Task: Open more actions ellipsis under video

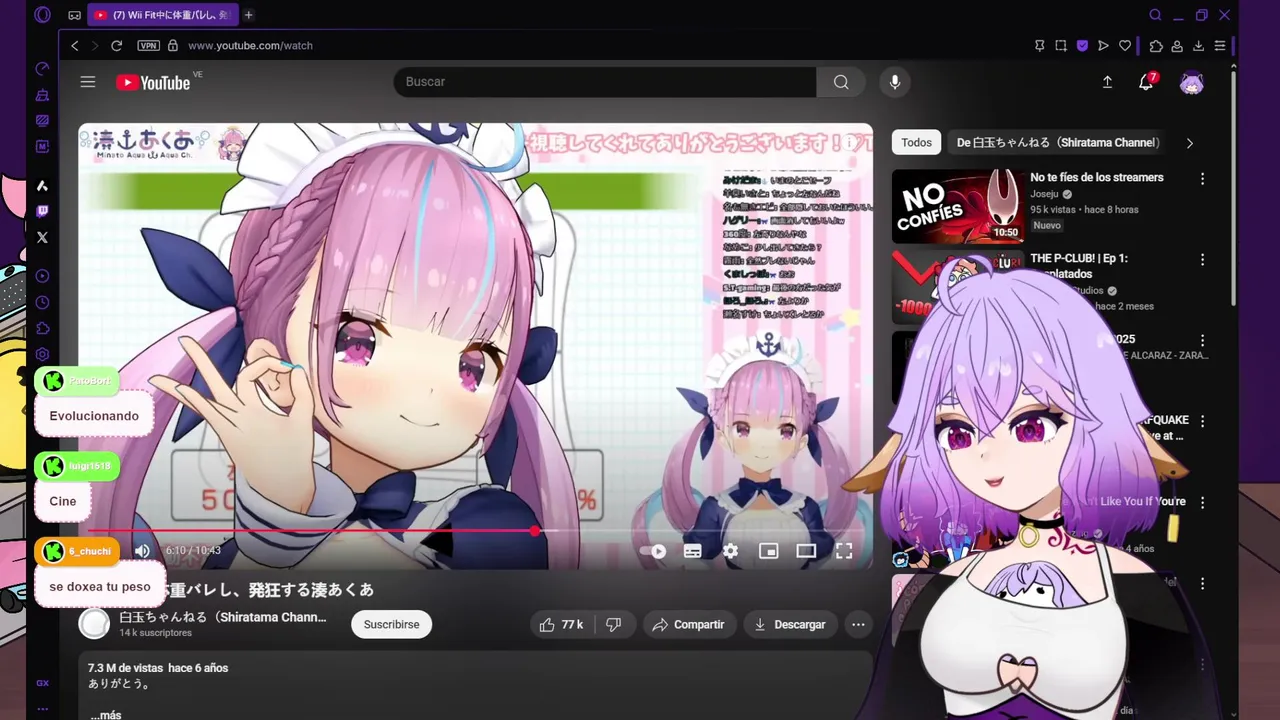Action: click(858, 624)
